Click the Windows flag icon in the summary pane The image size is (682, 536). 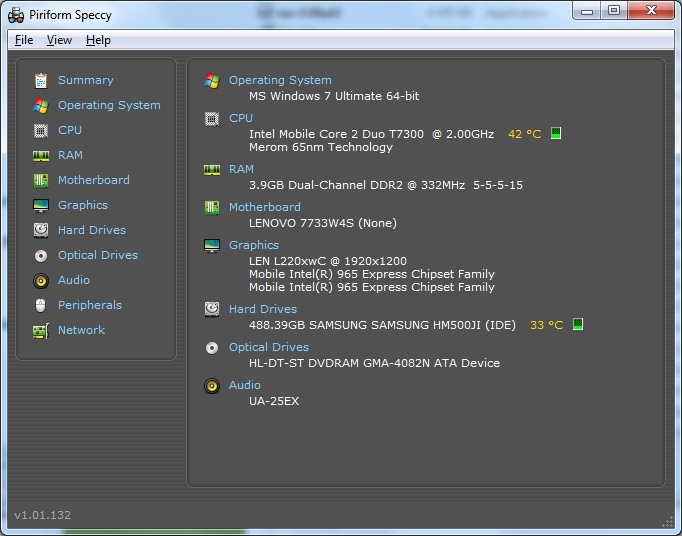[x=212, y=80]
